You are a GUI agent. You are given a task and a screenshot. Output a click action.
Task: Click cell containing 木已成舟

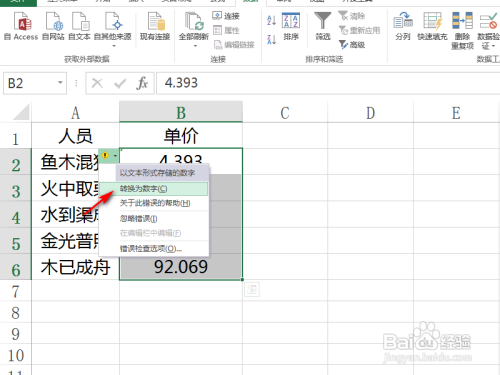(75, 267)
